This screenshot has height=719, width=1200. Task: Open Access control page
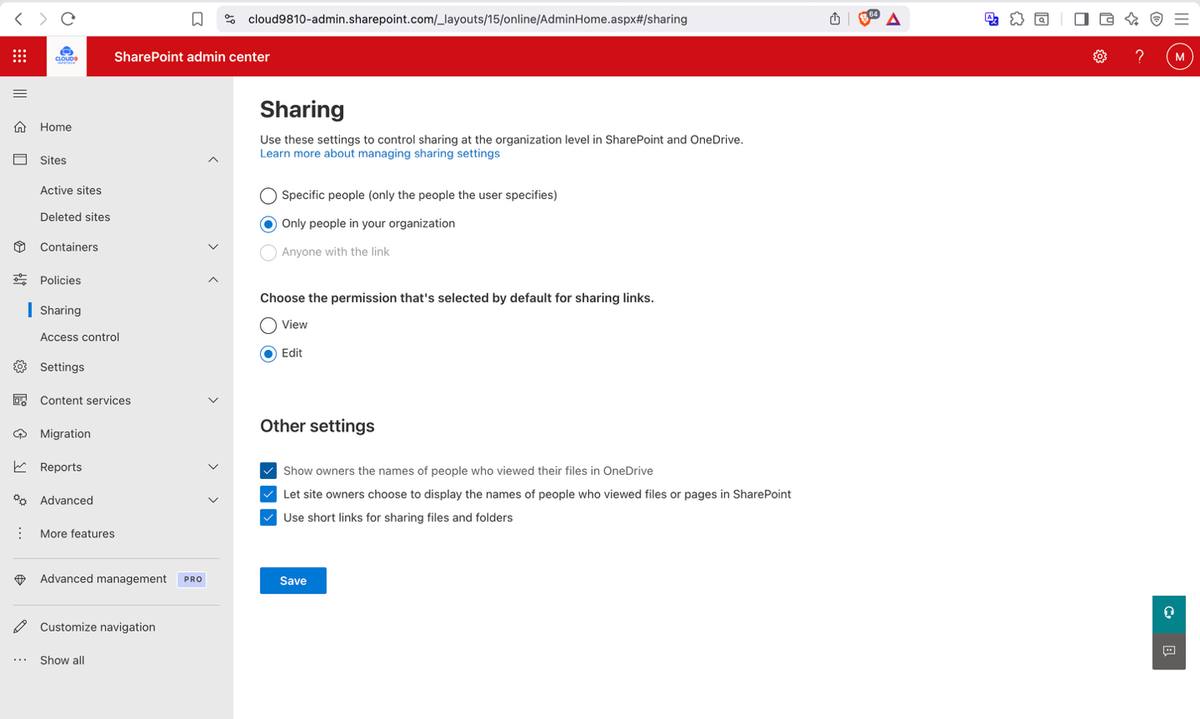coord(80,337)
